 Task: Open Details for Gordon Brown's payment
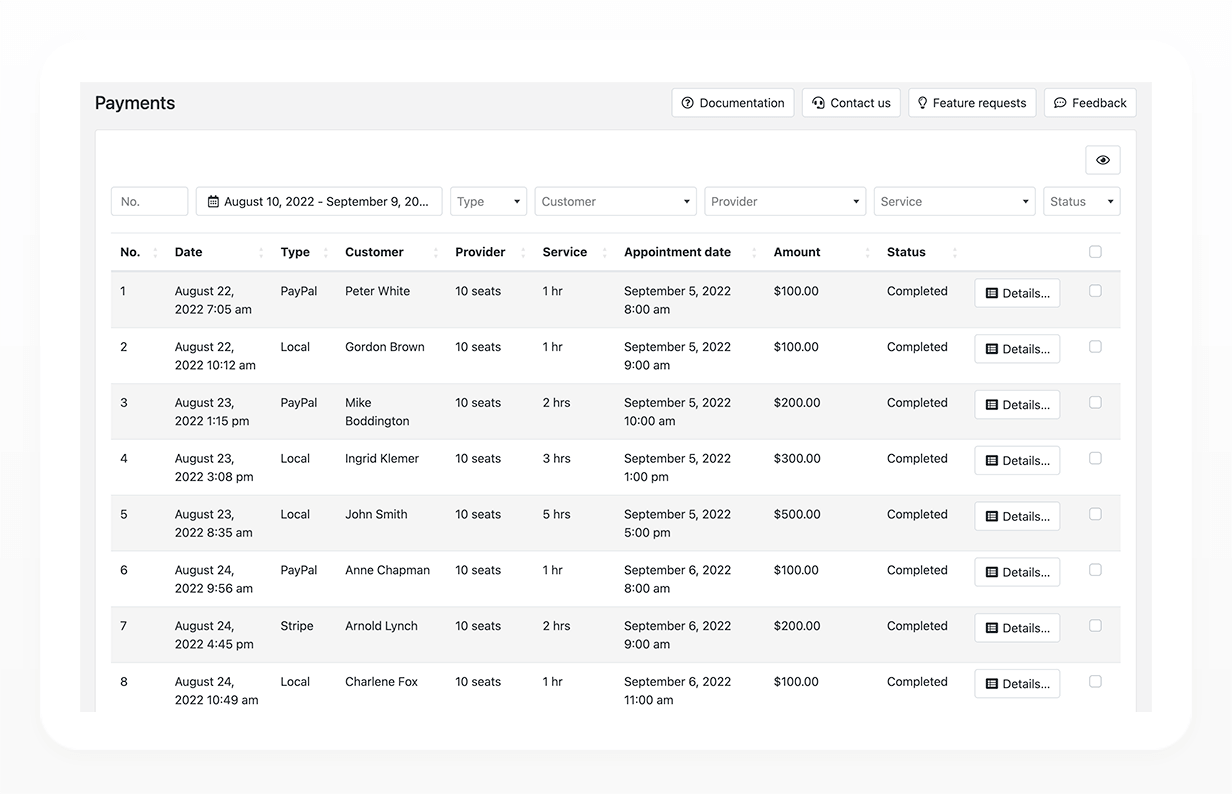pos(1017,349)
